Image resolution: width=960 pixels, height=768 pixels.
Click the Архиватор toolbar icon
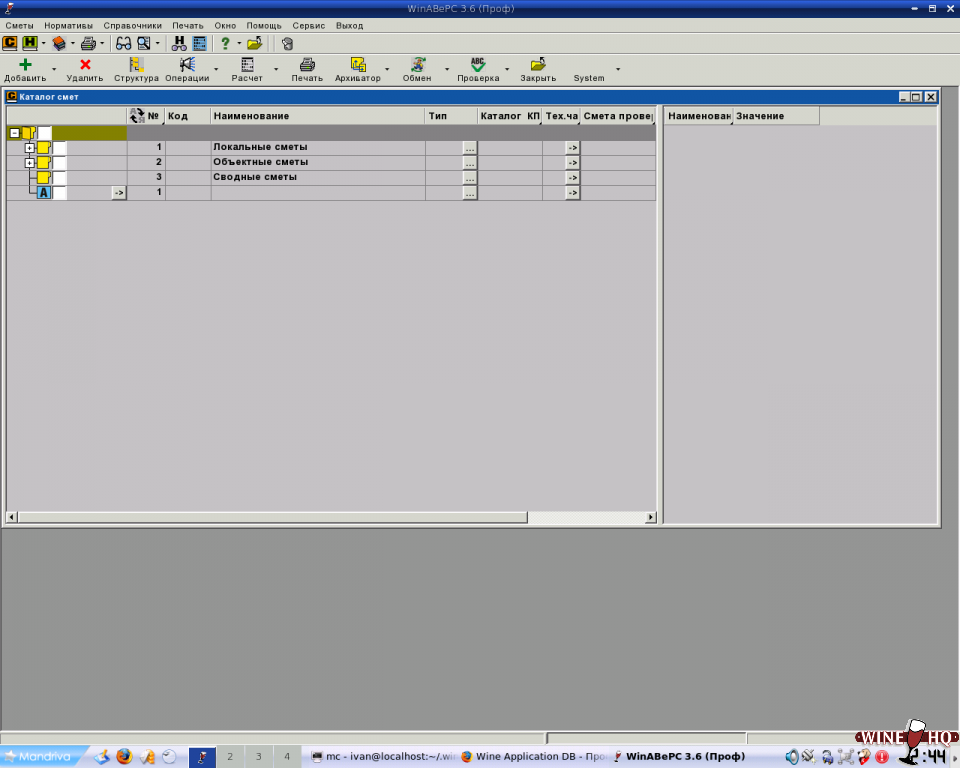357,64
